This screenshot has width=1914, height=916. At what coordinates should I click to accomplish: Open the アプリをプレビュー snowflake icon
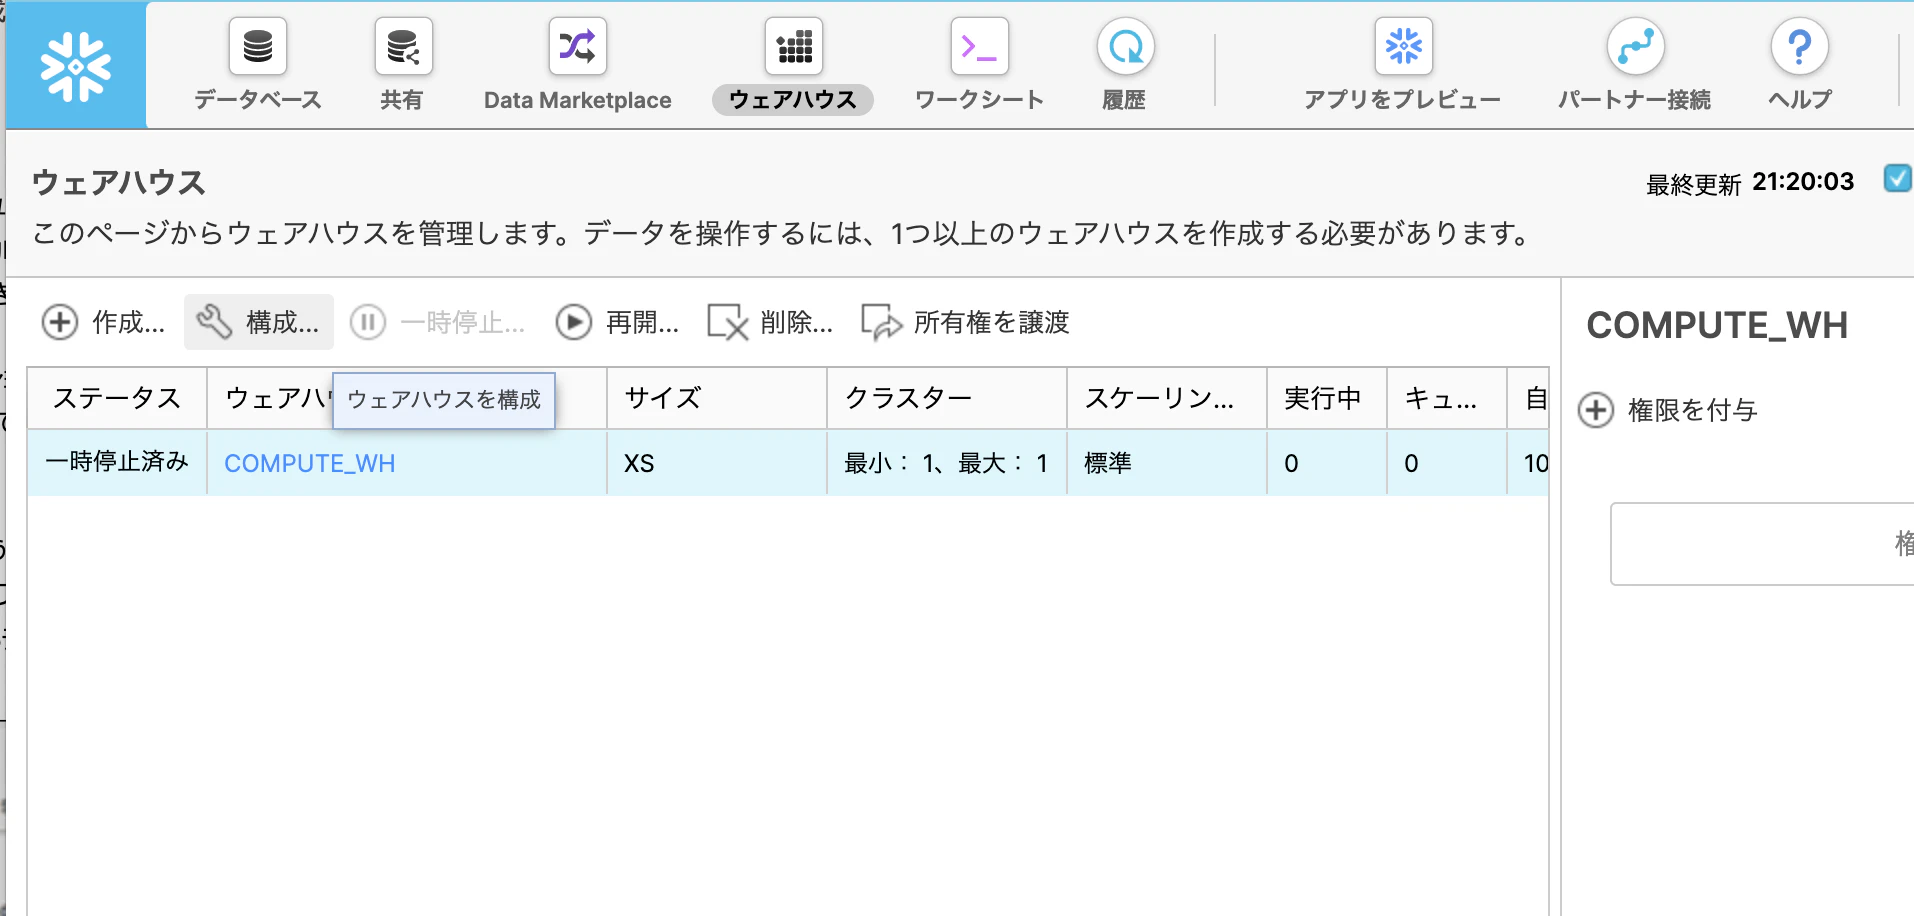tap(1403, 46)
